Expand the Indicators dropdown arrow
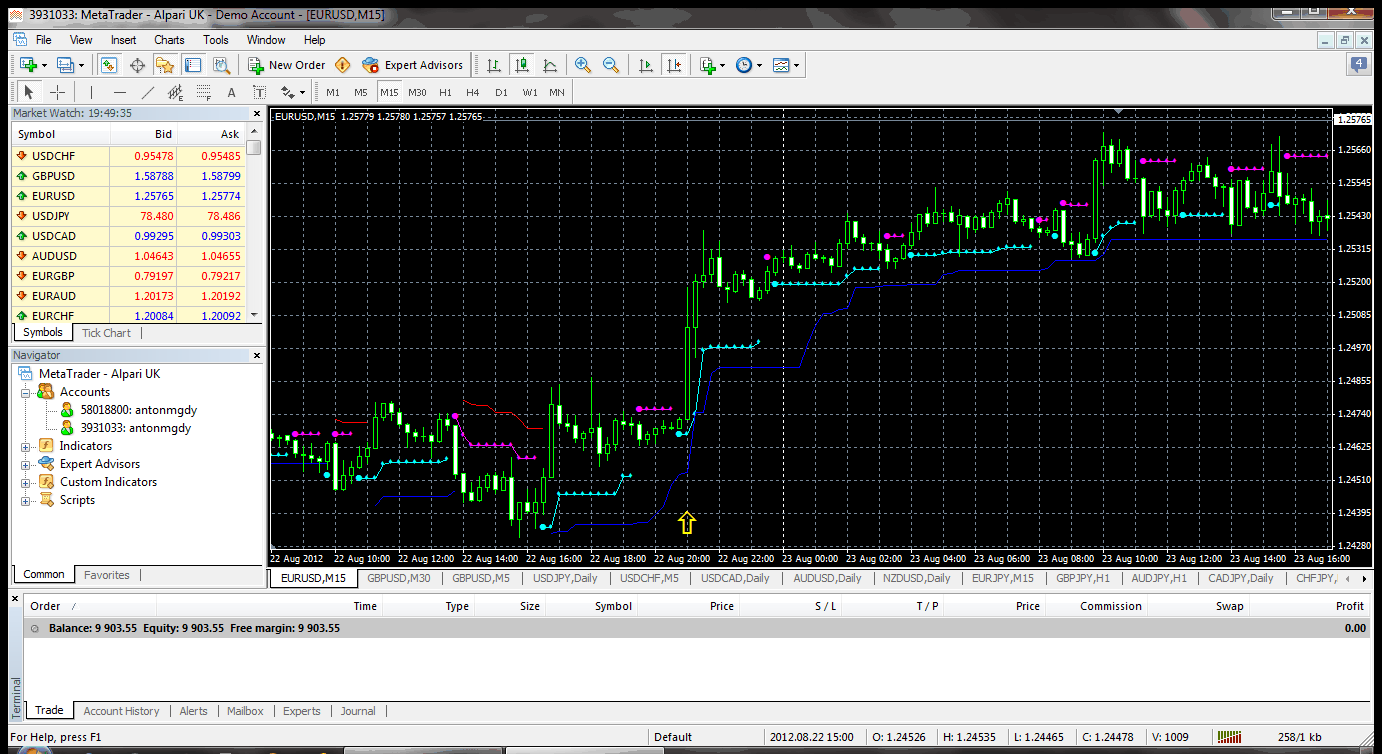Viewport: 1382px width, 754px height. [x=723, y=65]
